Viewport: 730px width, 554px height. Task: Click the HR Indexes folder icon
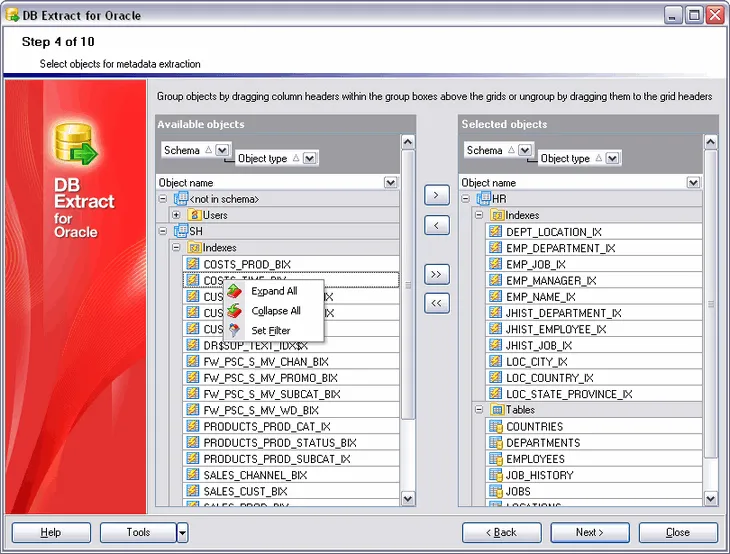click(x=497, y=215)
